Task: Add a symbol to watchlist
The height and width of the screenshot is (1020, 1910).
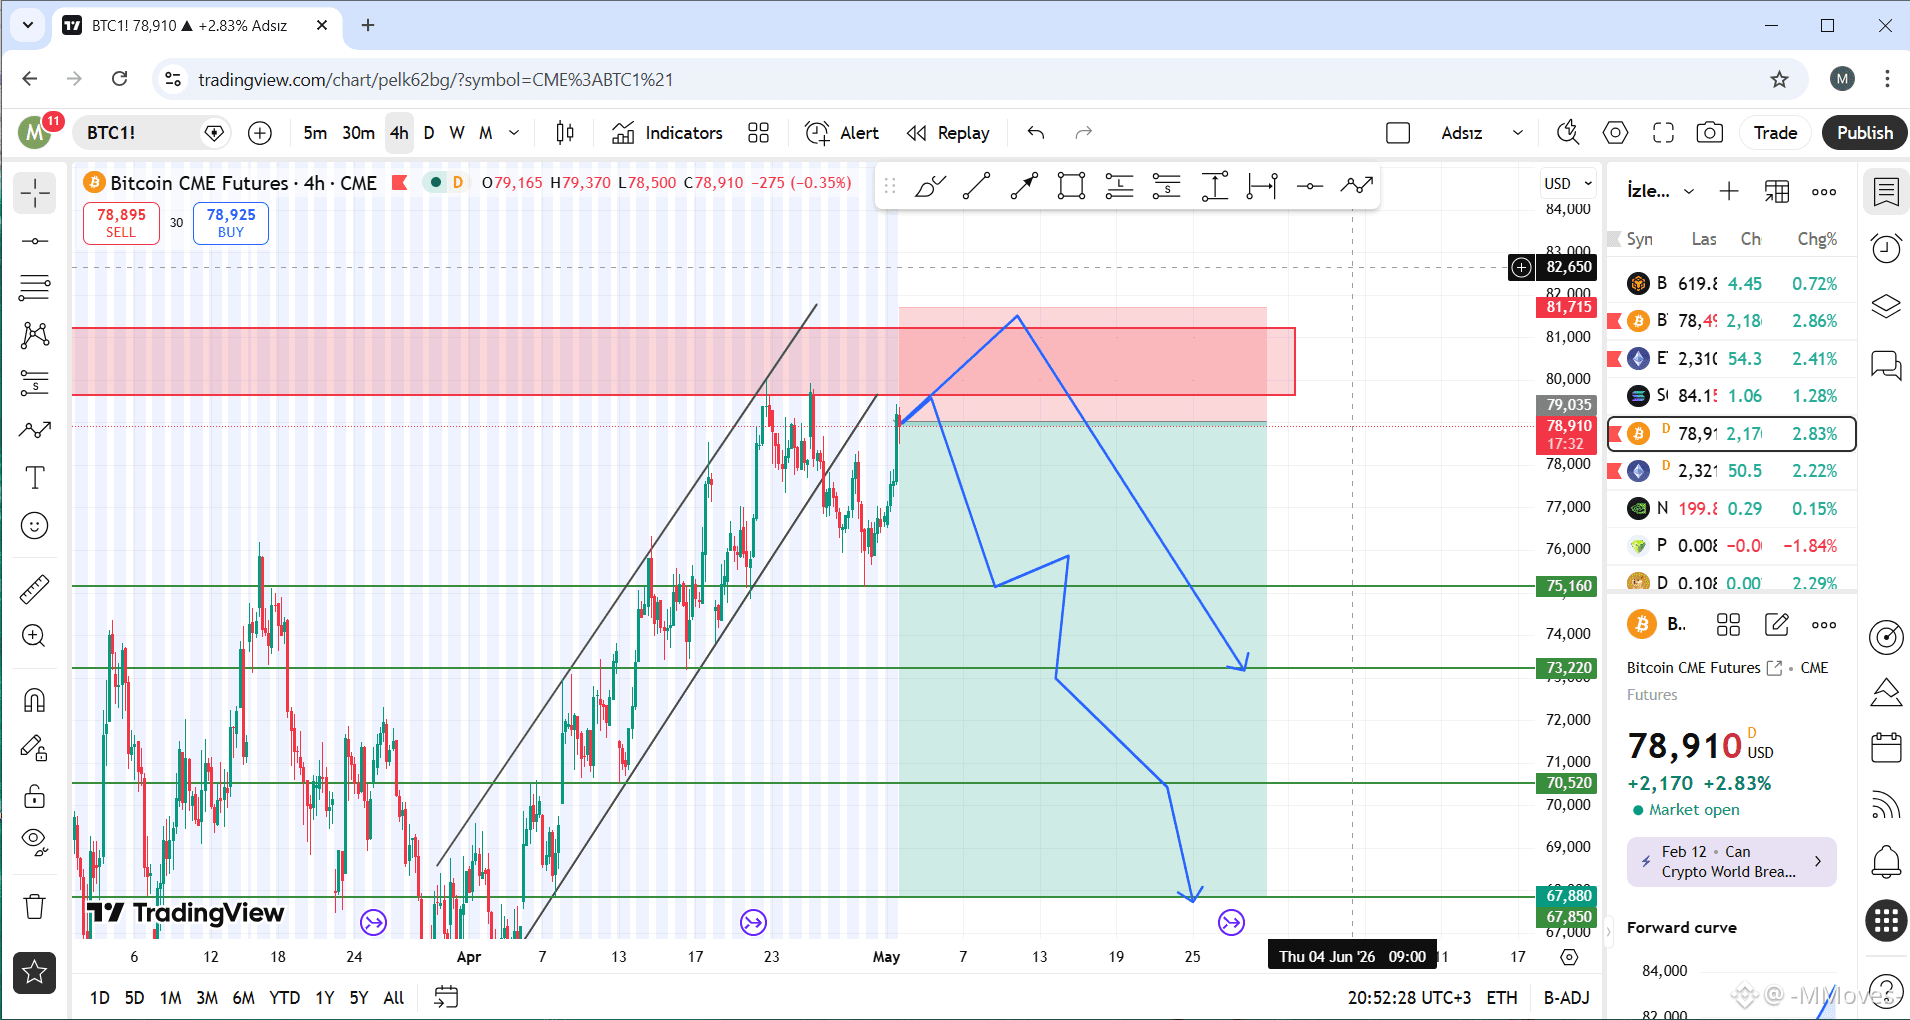Action: [x=1729, y=191]
